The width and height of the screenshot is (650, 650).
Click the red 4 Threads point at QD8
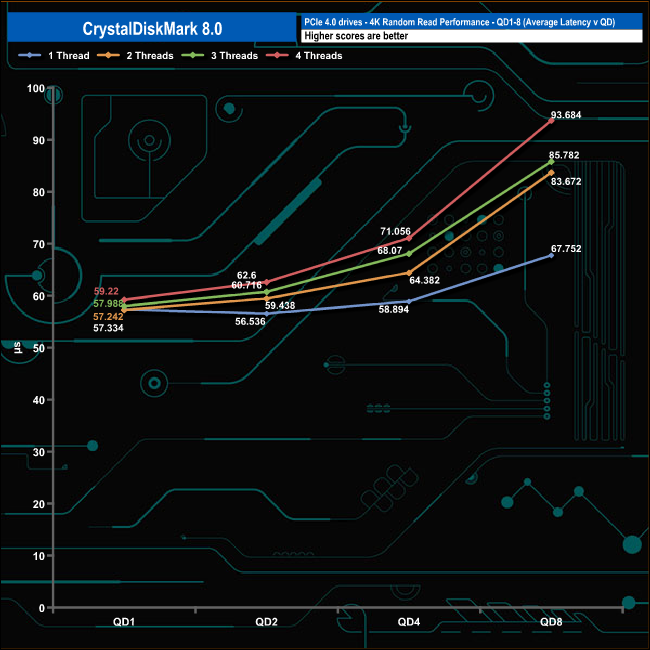pos(551,121)
